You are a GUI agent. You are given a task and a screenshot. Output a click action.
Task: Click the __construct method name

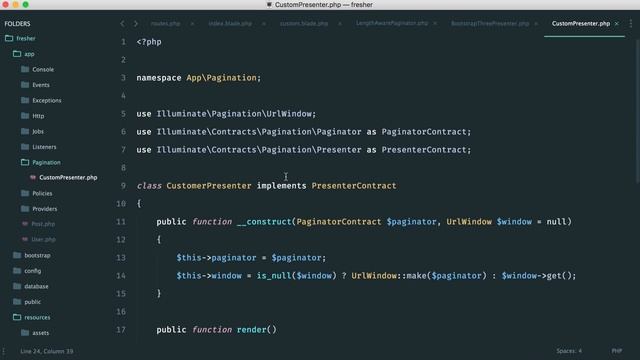coord(264,222)
